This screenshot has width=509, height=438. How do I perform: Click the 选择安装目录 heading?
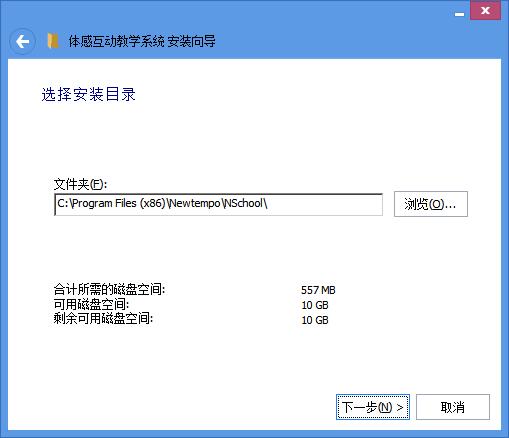[x=88, y=94]
